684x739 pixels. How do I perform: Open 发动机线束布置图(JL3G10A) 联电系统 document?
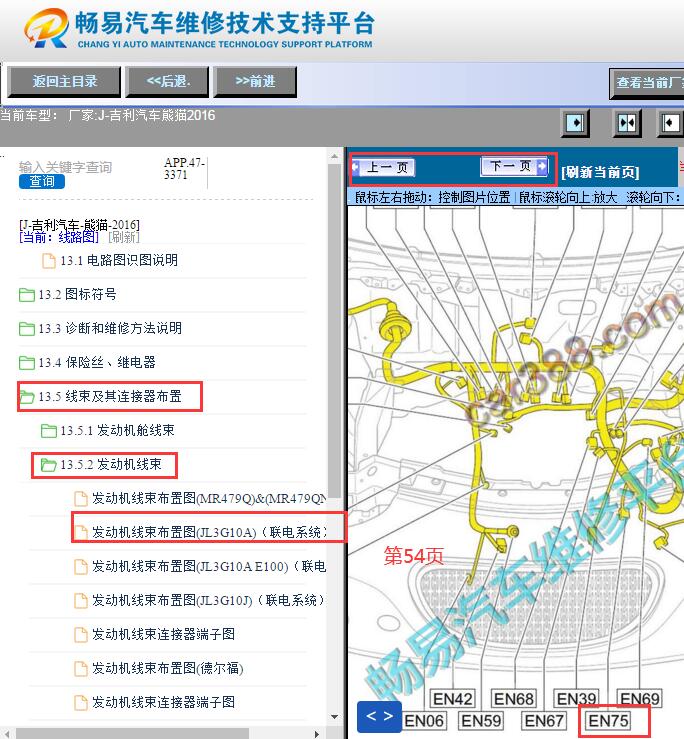(208, 533)
